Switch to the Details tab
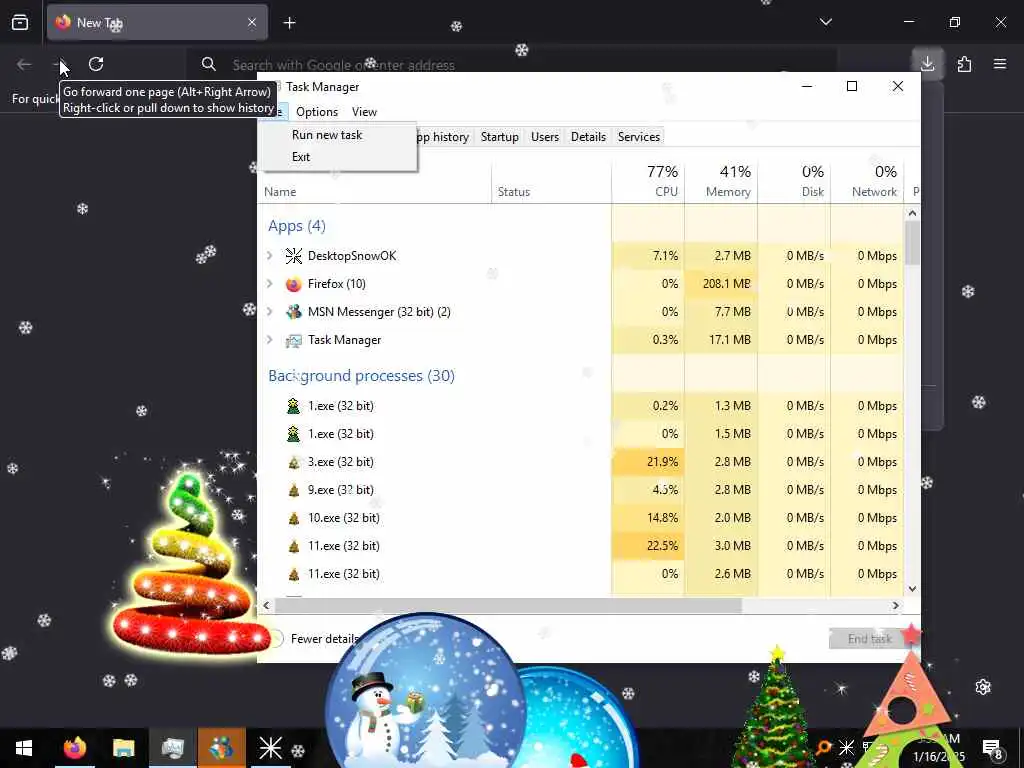Viewport: 1024px width, 768px height. coord(588,137)
